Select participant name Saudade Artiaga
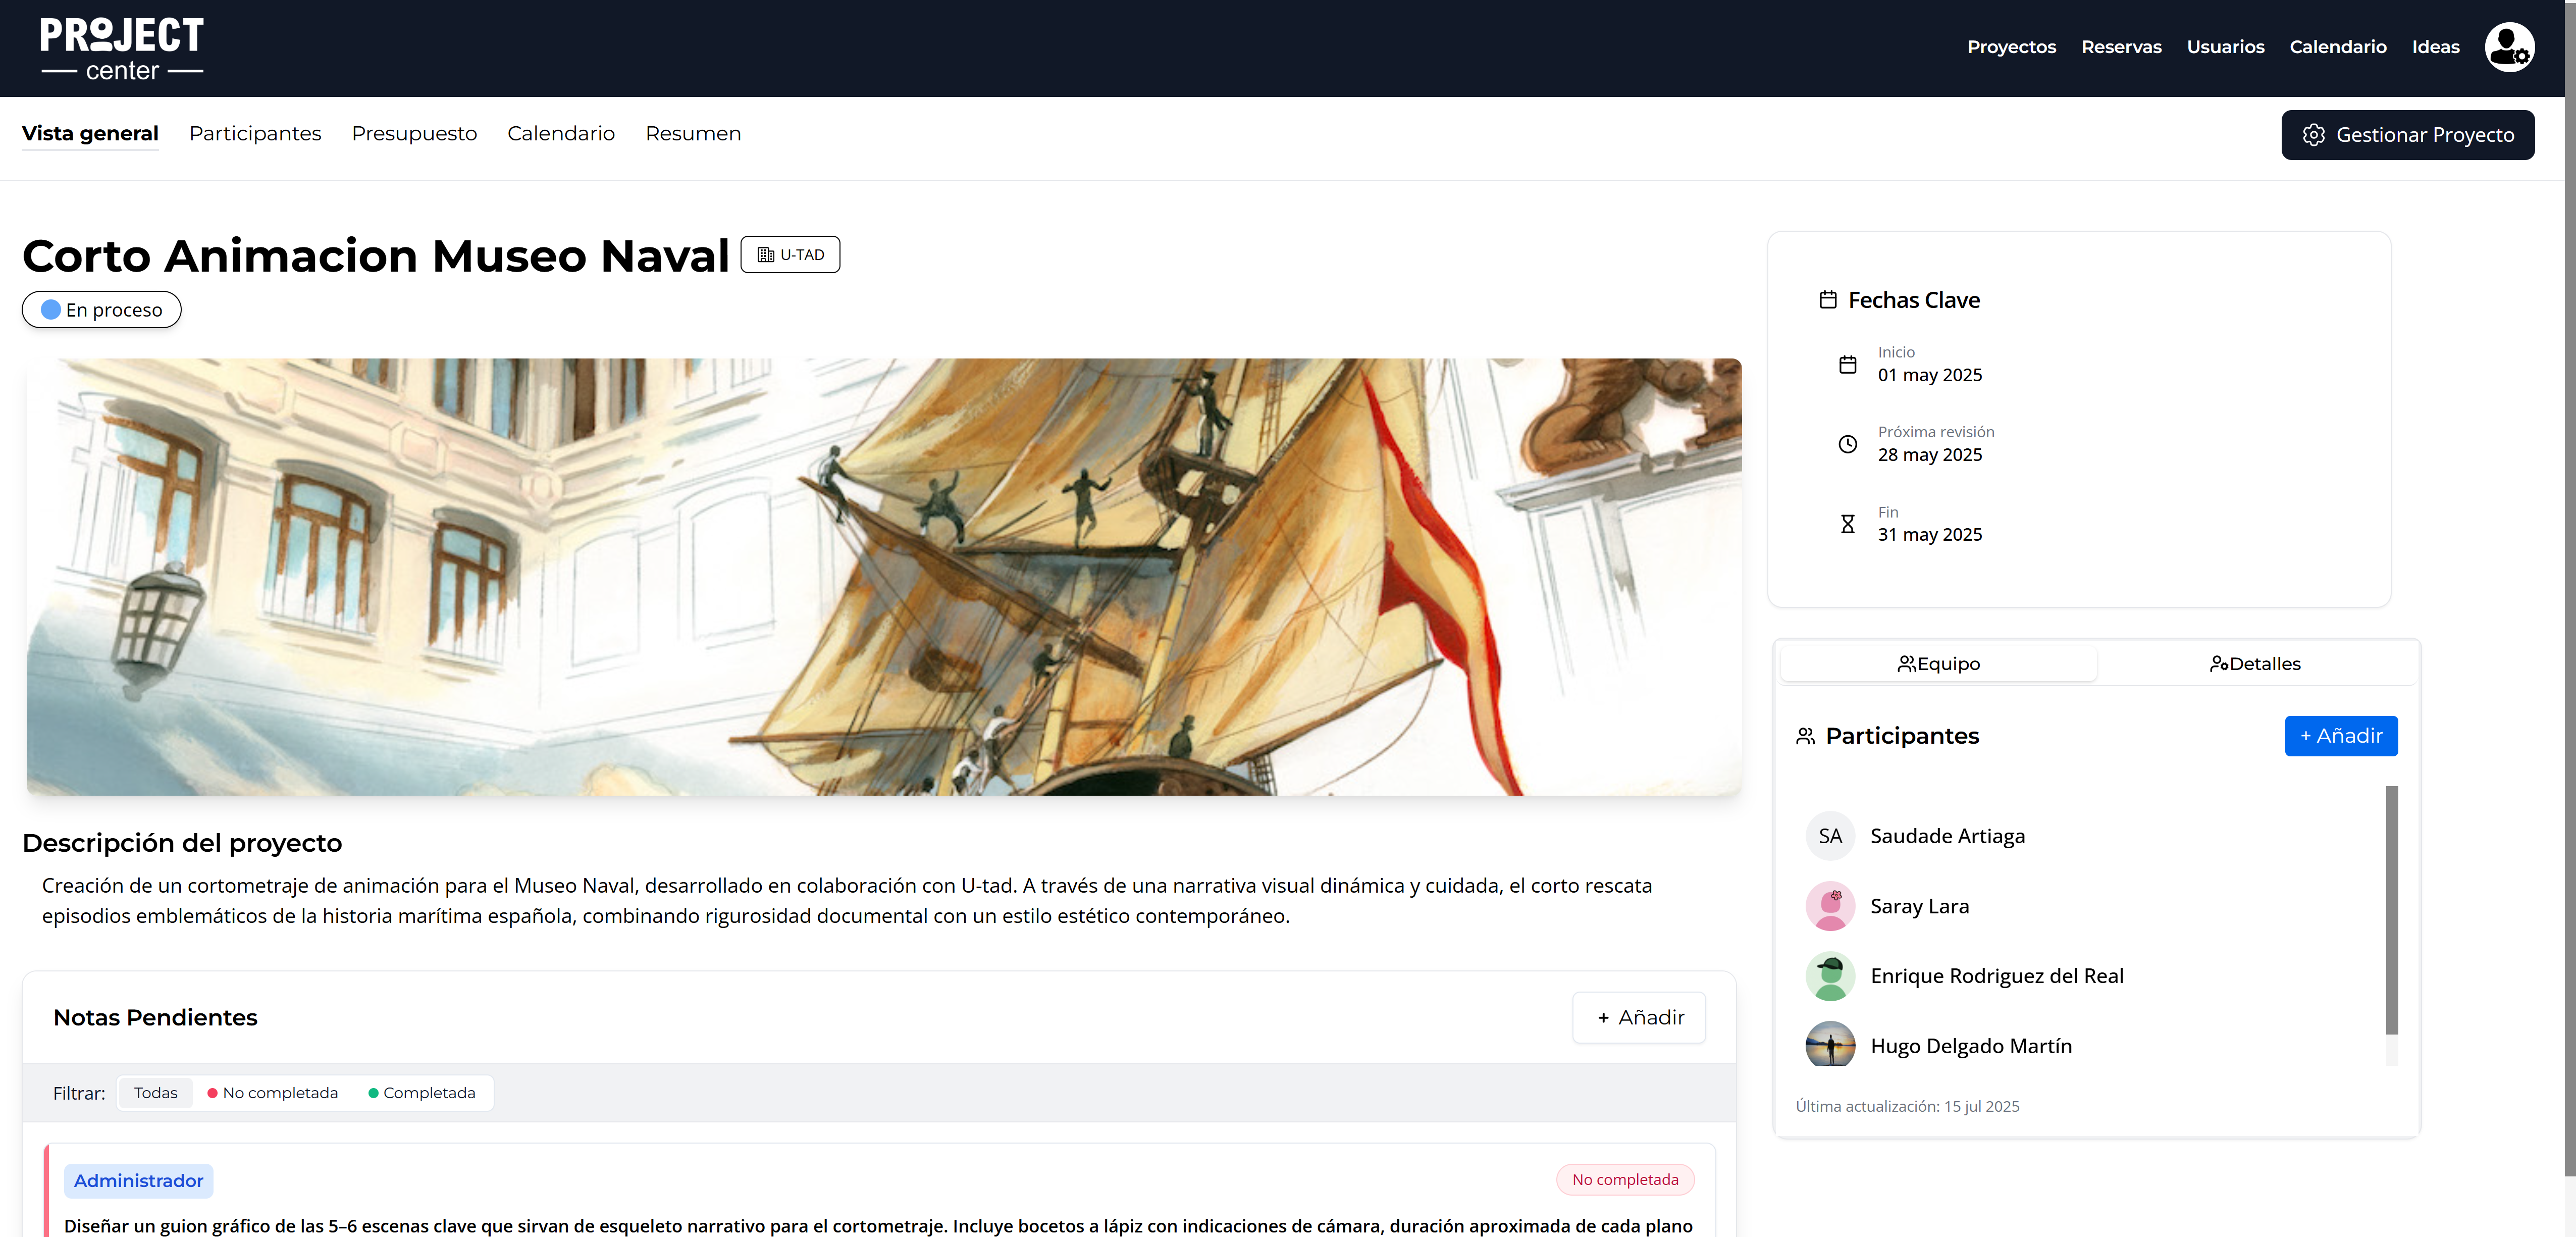Viewport: 2576px width, 1237px height. 1947,836
